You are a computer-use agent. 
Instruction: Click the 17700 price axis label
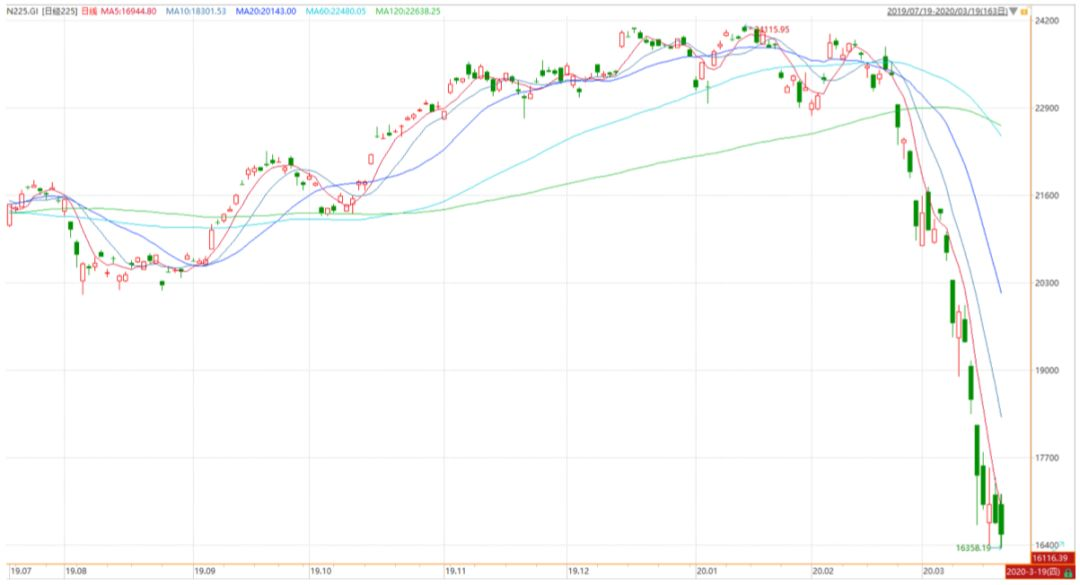[1047, 458]
